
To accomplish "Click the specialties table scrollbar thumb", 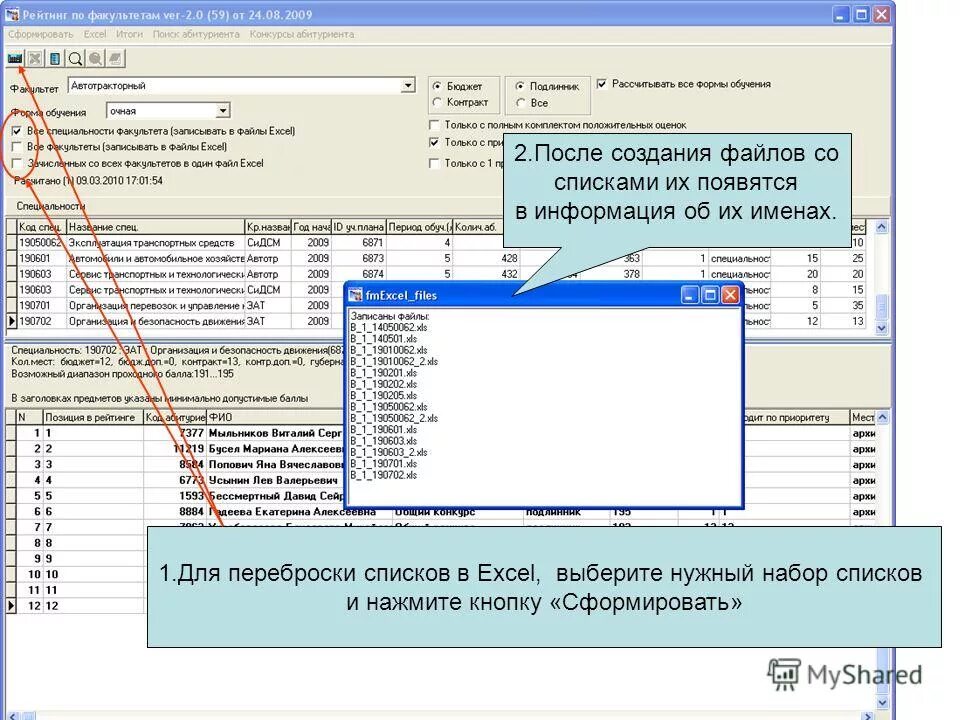I will [882, 307].
